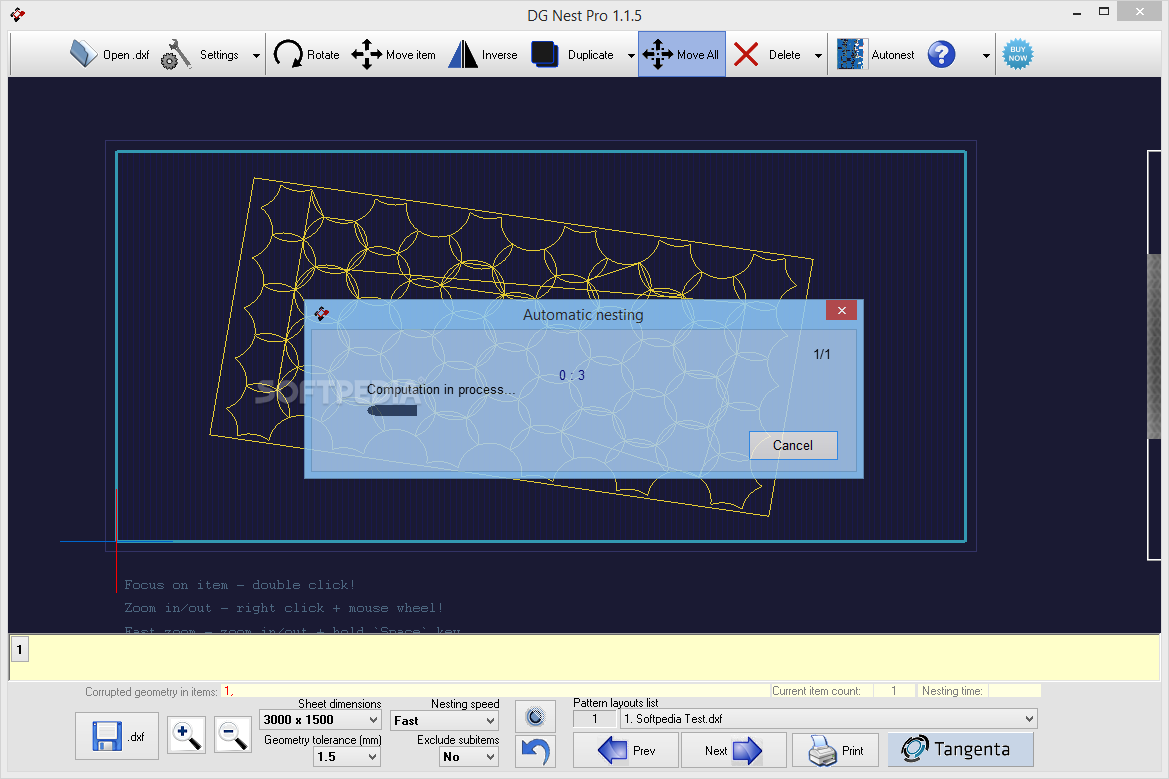Screen dimensions: 1169x779
Task: Click the app icon in the title bar
Action: click(x=18, y=15)
